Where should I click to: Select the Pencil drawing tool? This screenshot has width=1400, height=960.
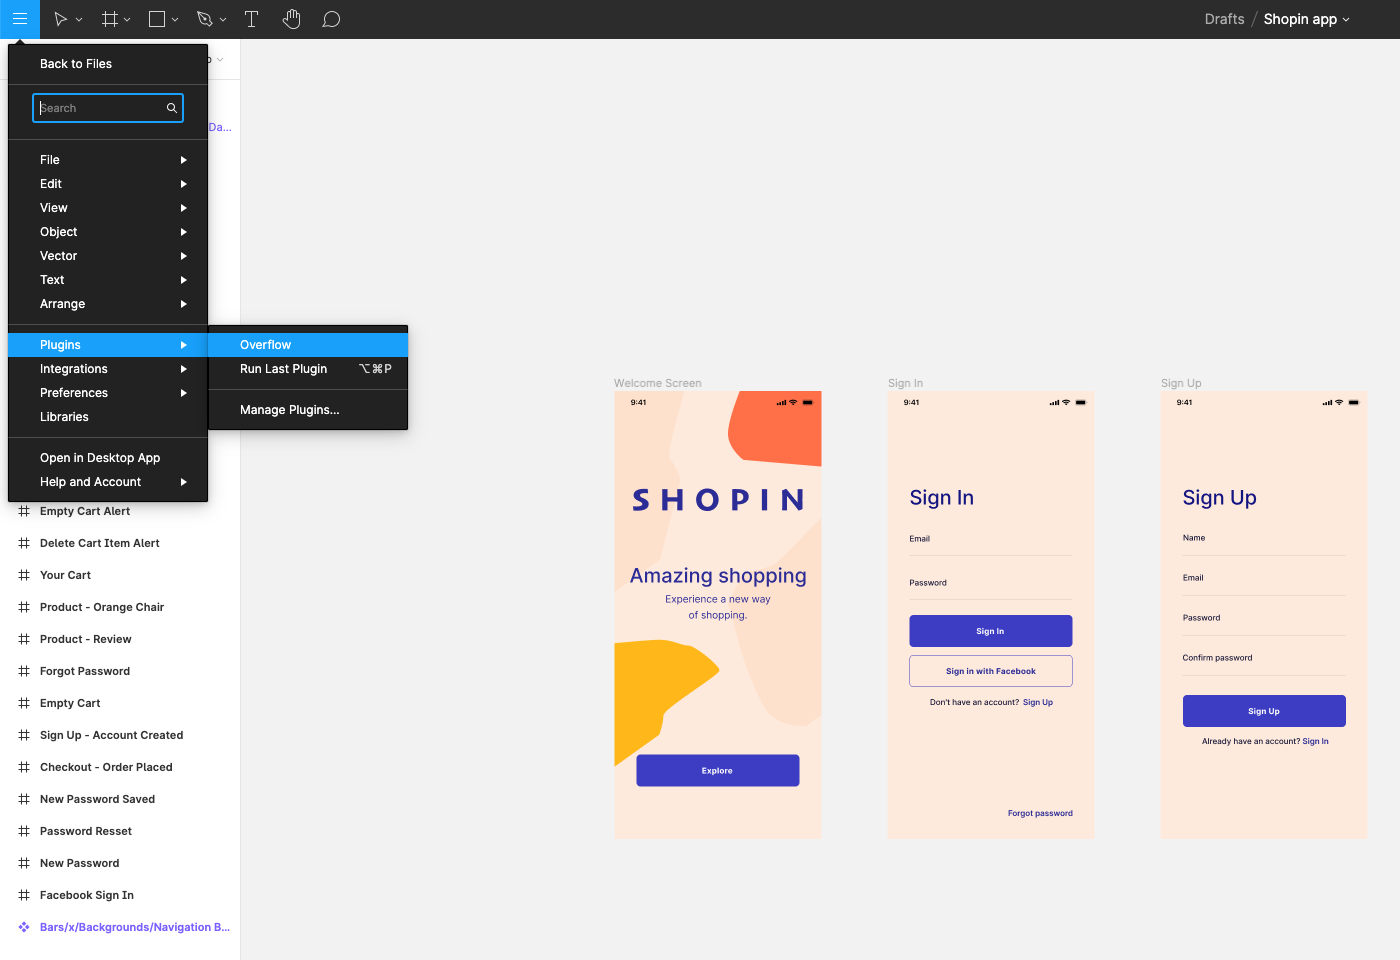[x=205, y=18]
